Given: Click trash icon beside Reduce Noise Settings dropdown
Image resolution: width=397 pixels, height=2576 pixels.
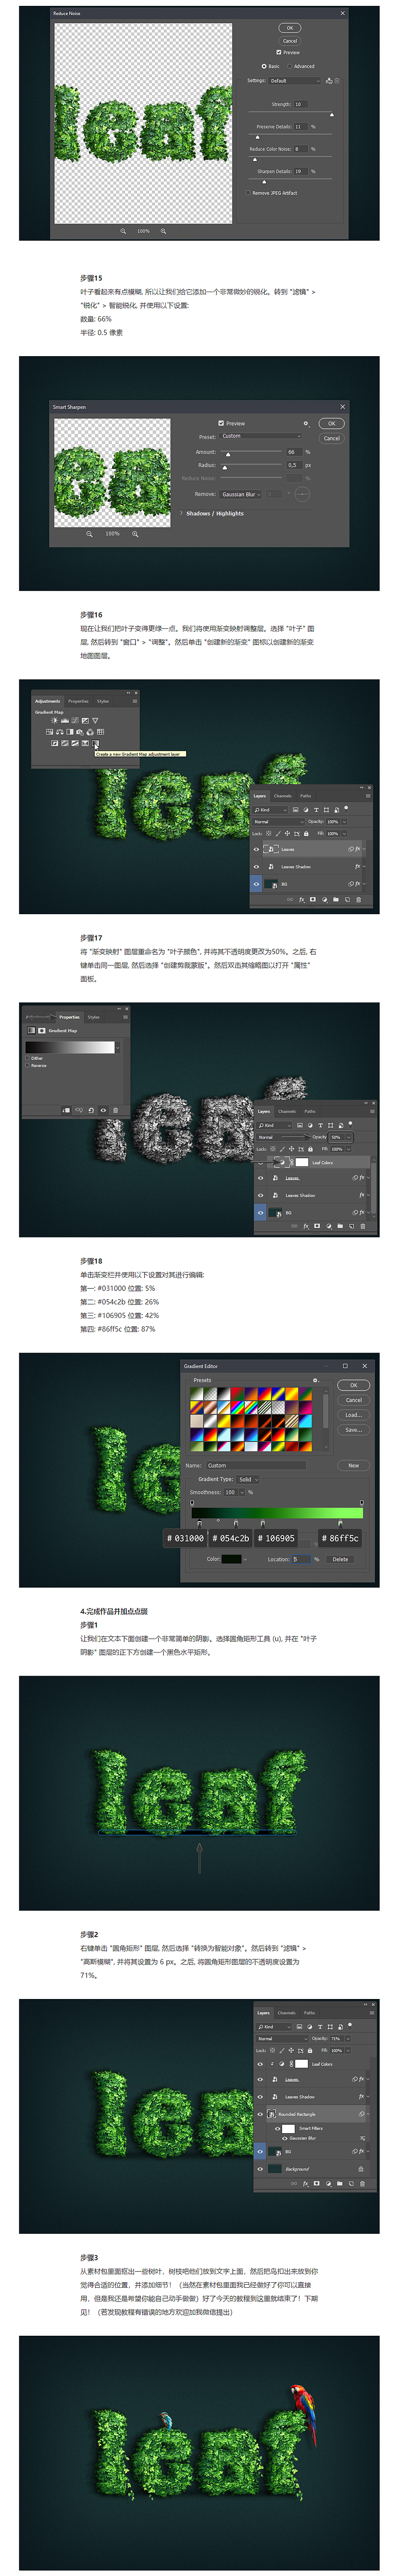Looking at the screenshot, I should click(337, 81).
